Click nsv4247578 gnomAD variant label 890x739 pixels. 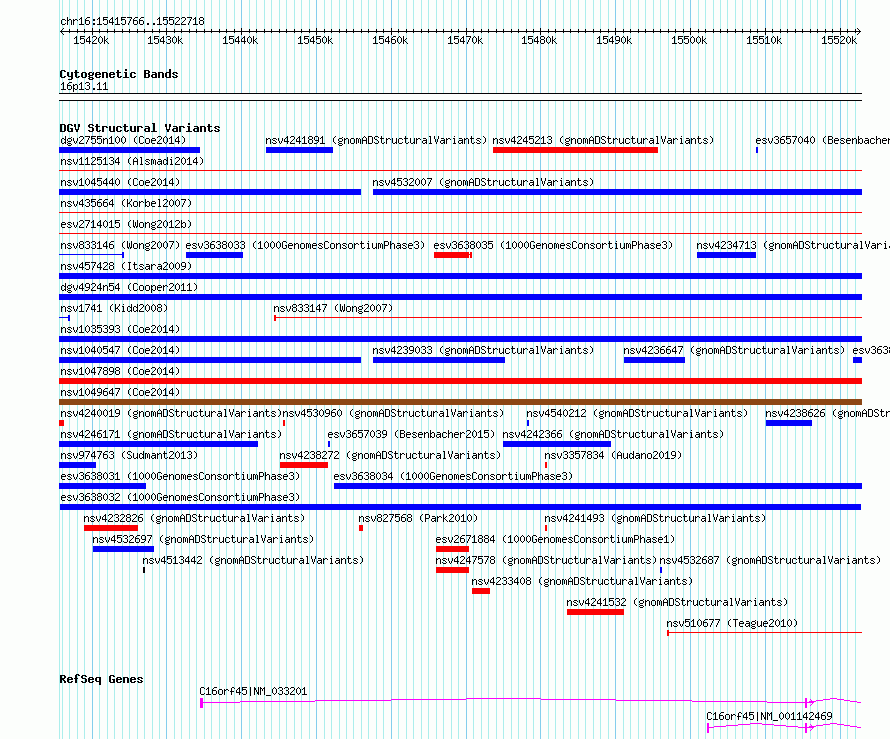(546, 560)
